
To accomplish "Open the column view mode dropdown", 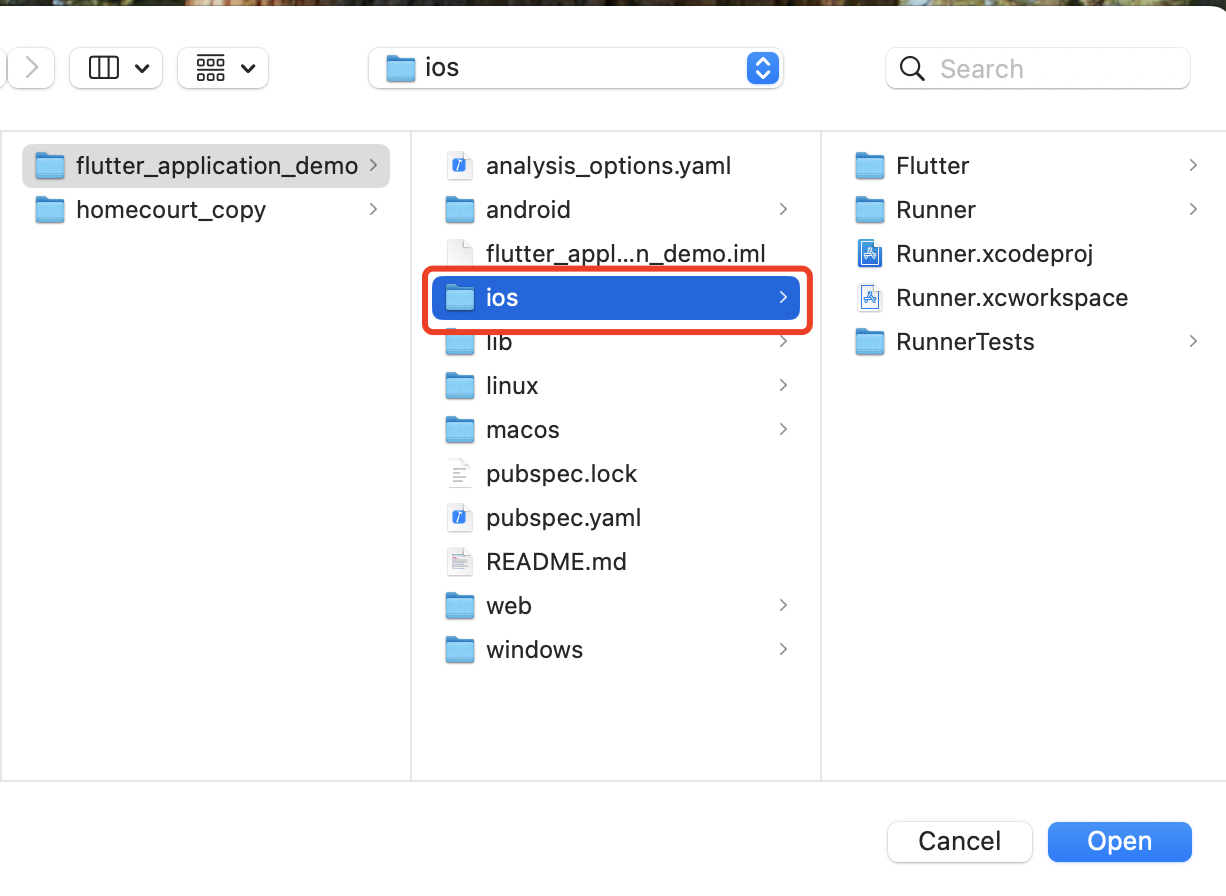I will click(x=116, y=68).
